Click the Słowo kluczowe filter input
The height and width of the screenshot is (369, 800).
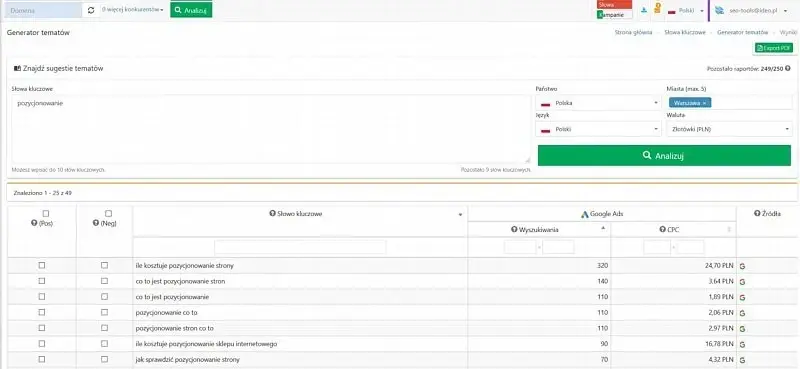tap(300, 248)
